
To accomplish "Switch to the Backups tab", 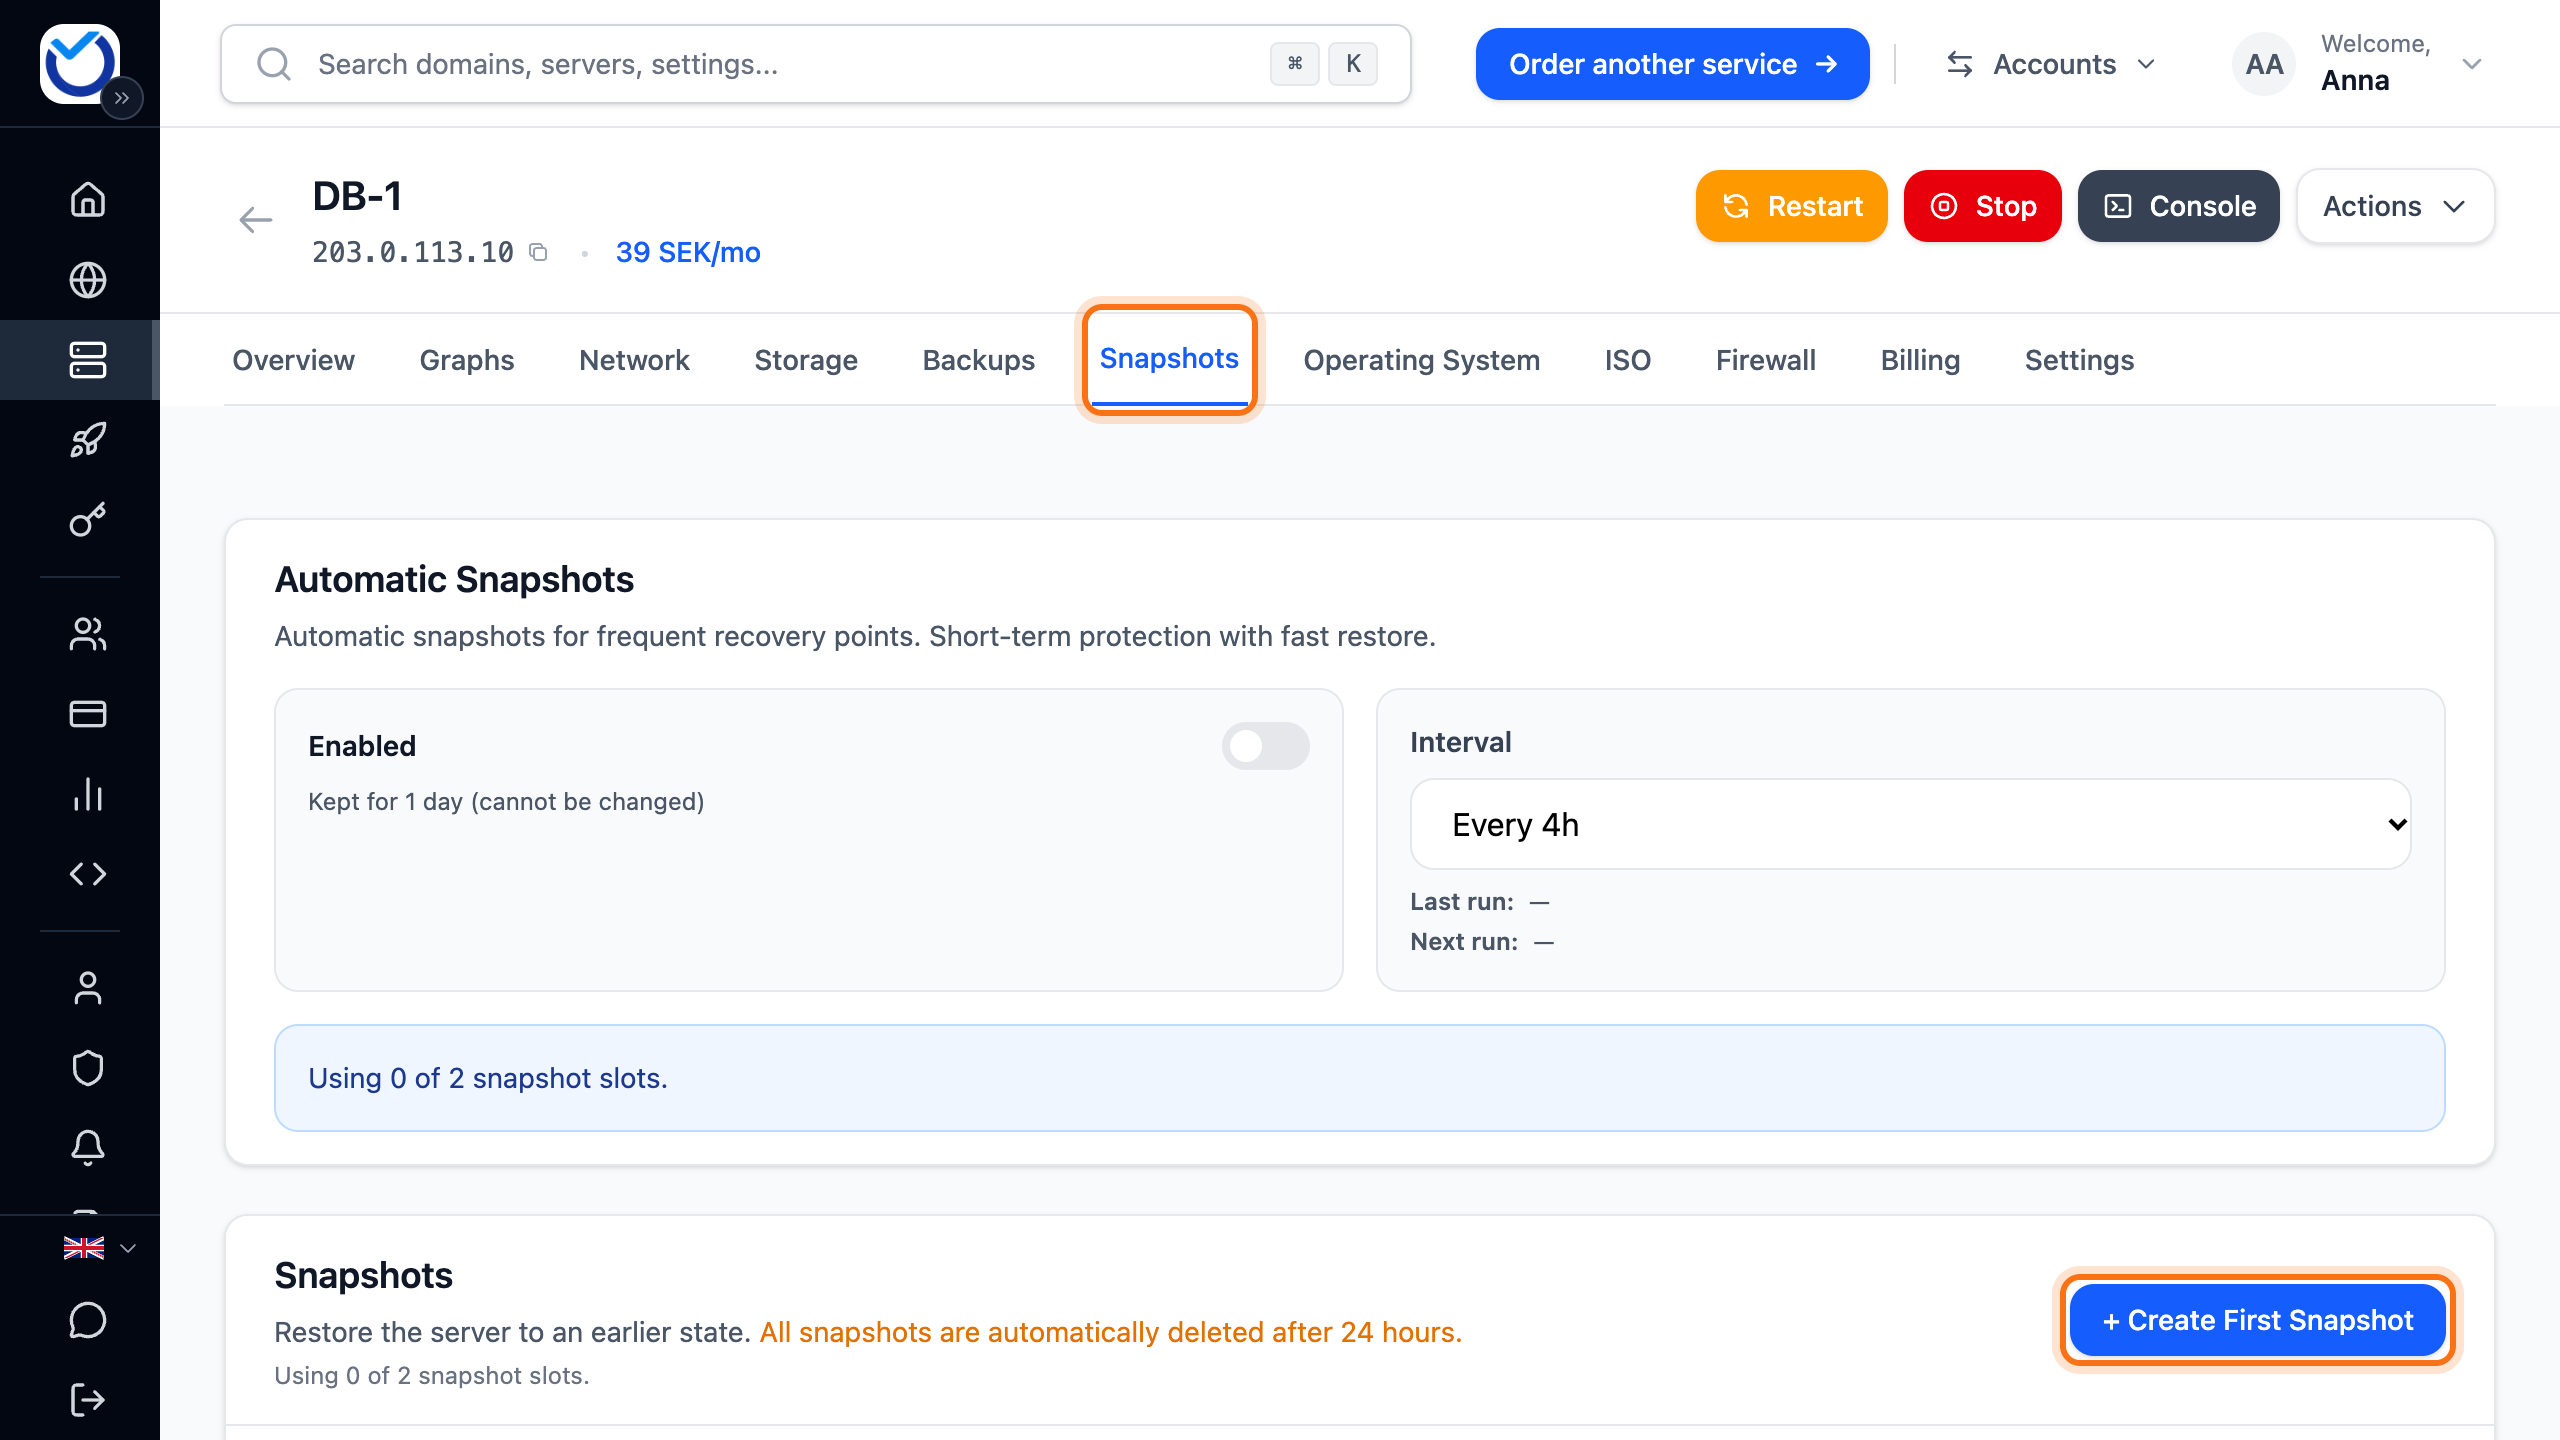I will 978,360.
